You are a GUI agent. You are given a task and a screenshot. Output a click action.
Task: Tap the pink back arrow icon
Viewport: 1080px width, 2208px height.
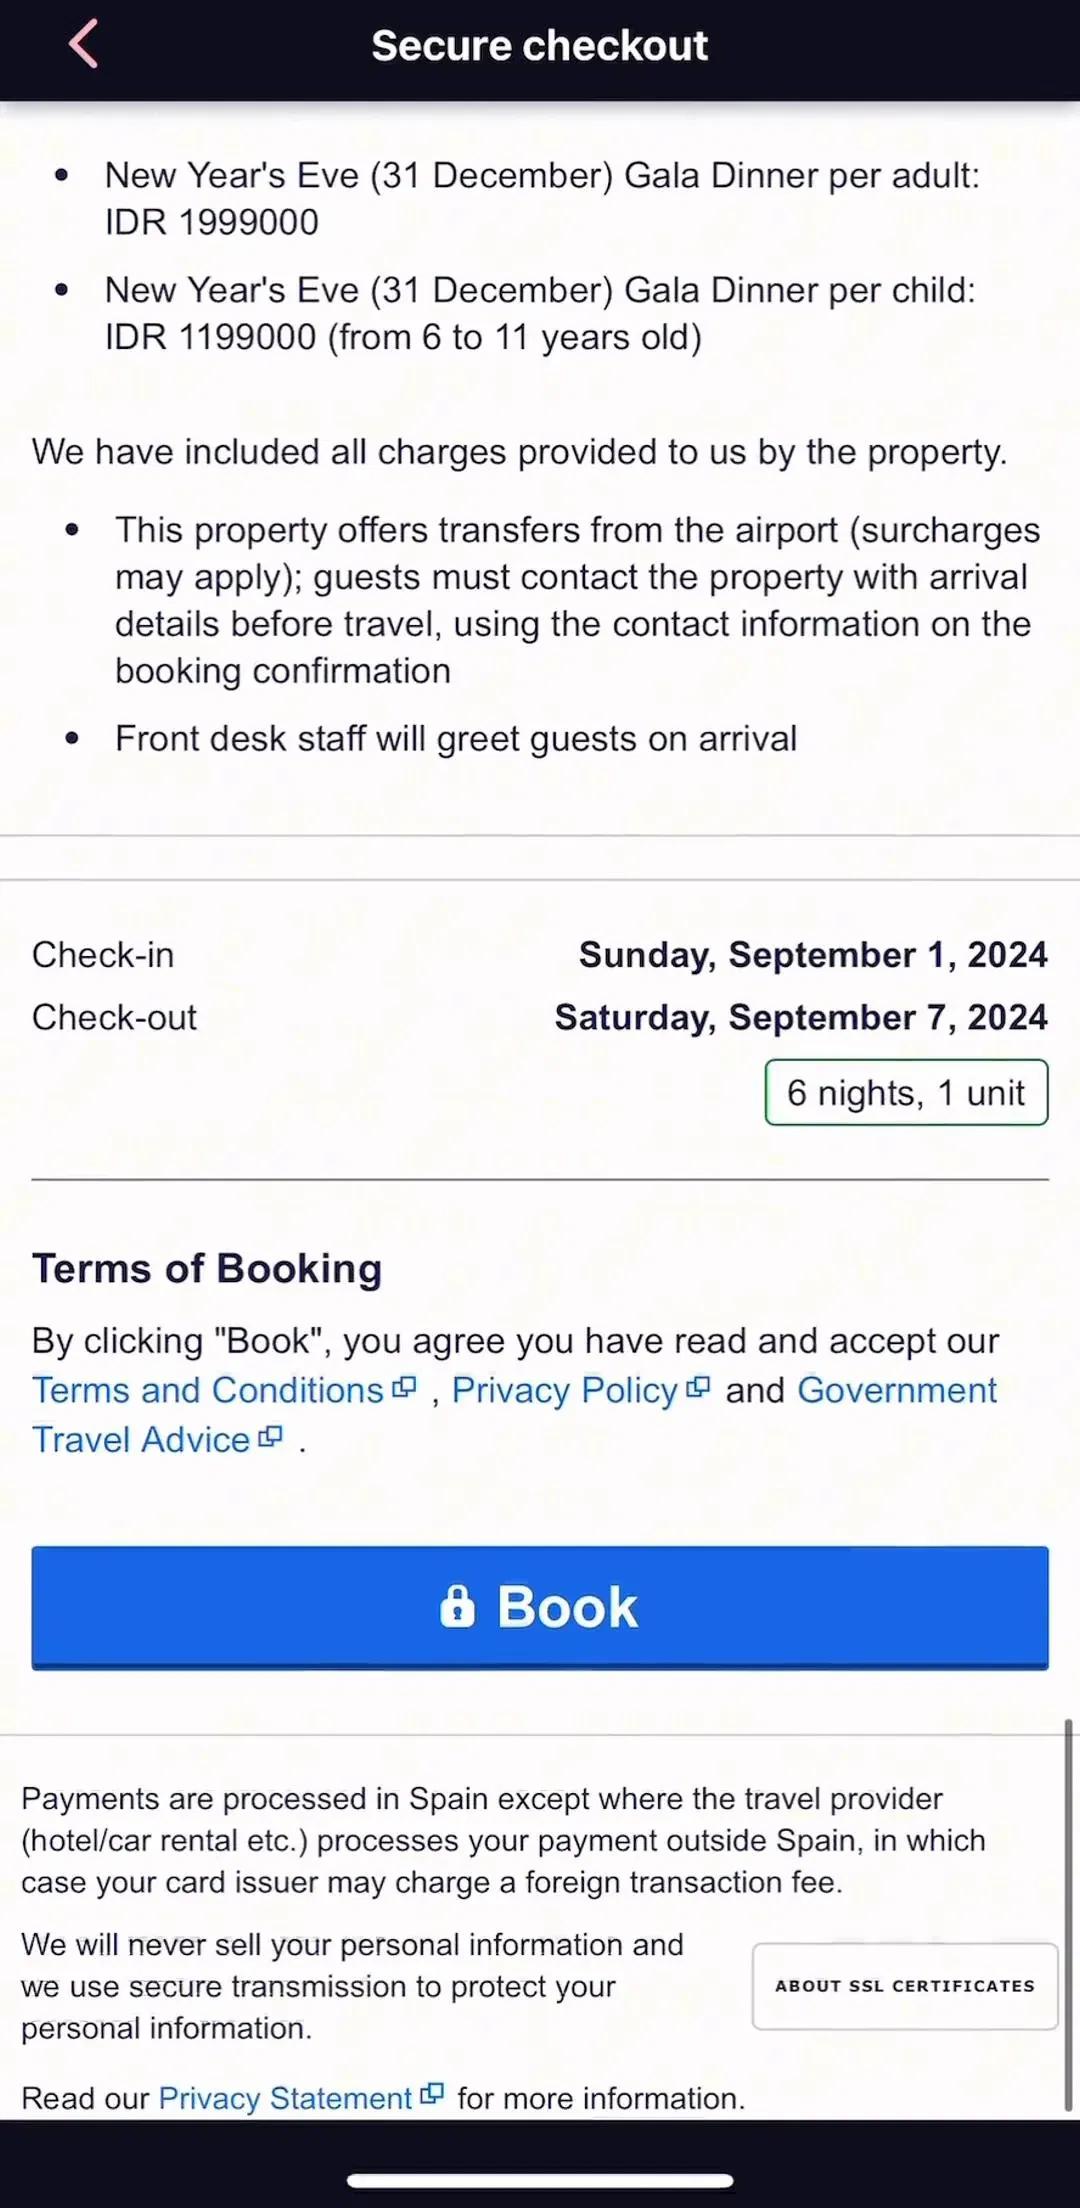pyautogui.click(x=83, y=44)
